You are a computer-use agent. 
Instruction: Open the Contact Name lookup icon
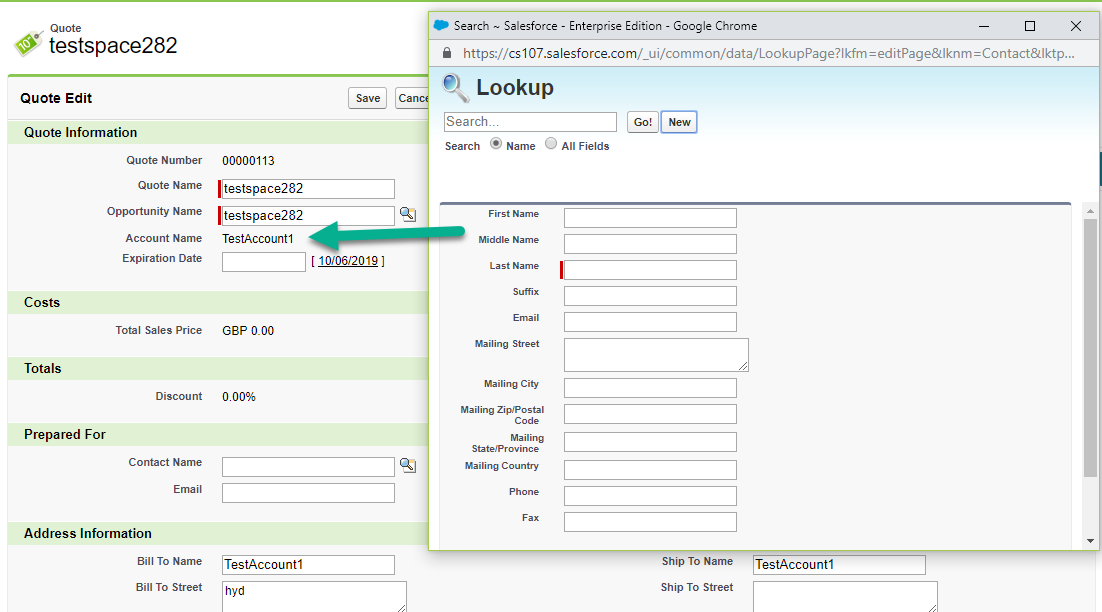(408, 465)
